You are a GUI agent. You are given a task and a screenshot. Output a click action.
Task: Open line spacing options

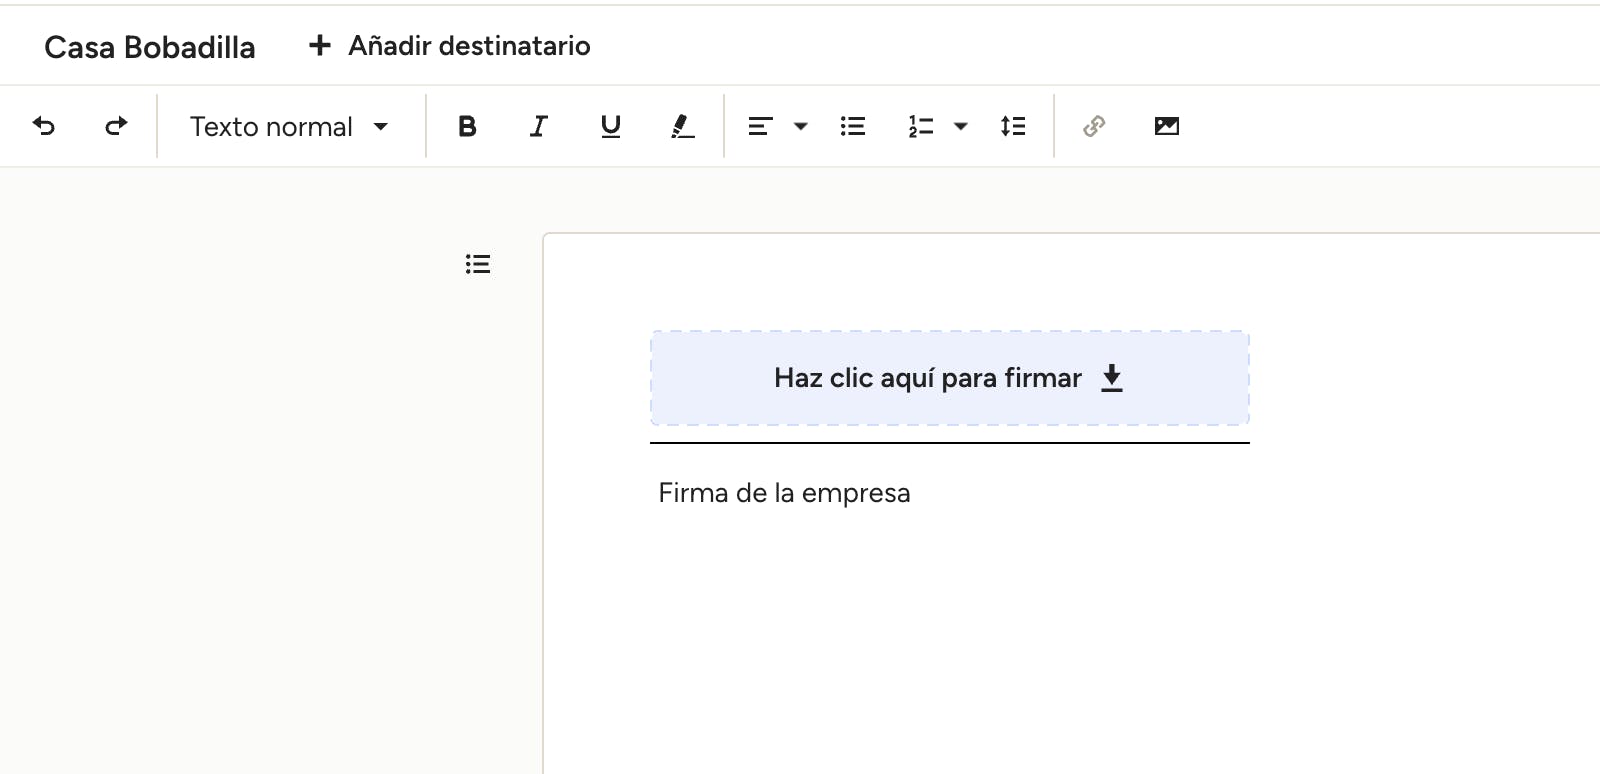click(1013, 126)
